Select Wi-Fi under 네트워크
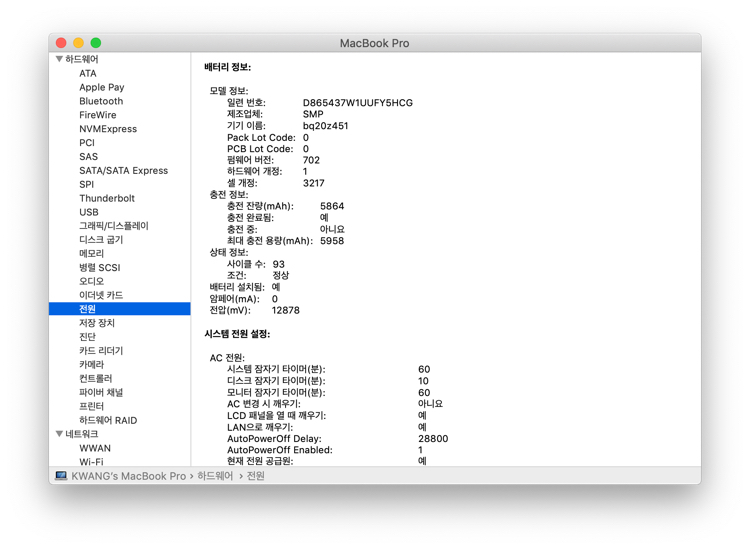 click(x=91, y=462)
